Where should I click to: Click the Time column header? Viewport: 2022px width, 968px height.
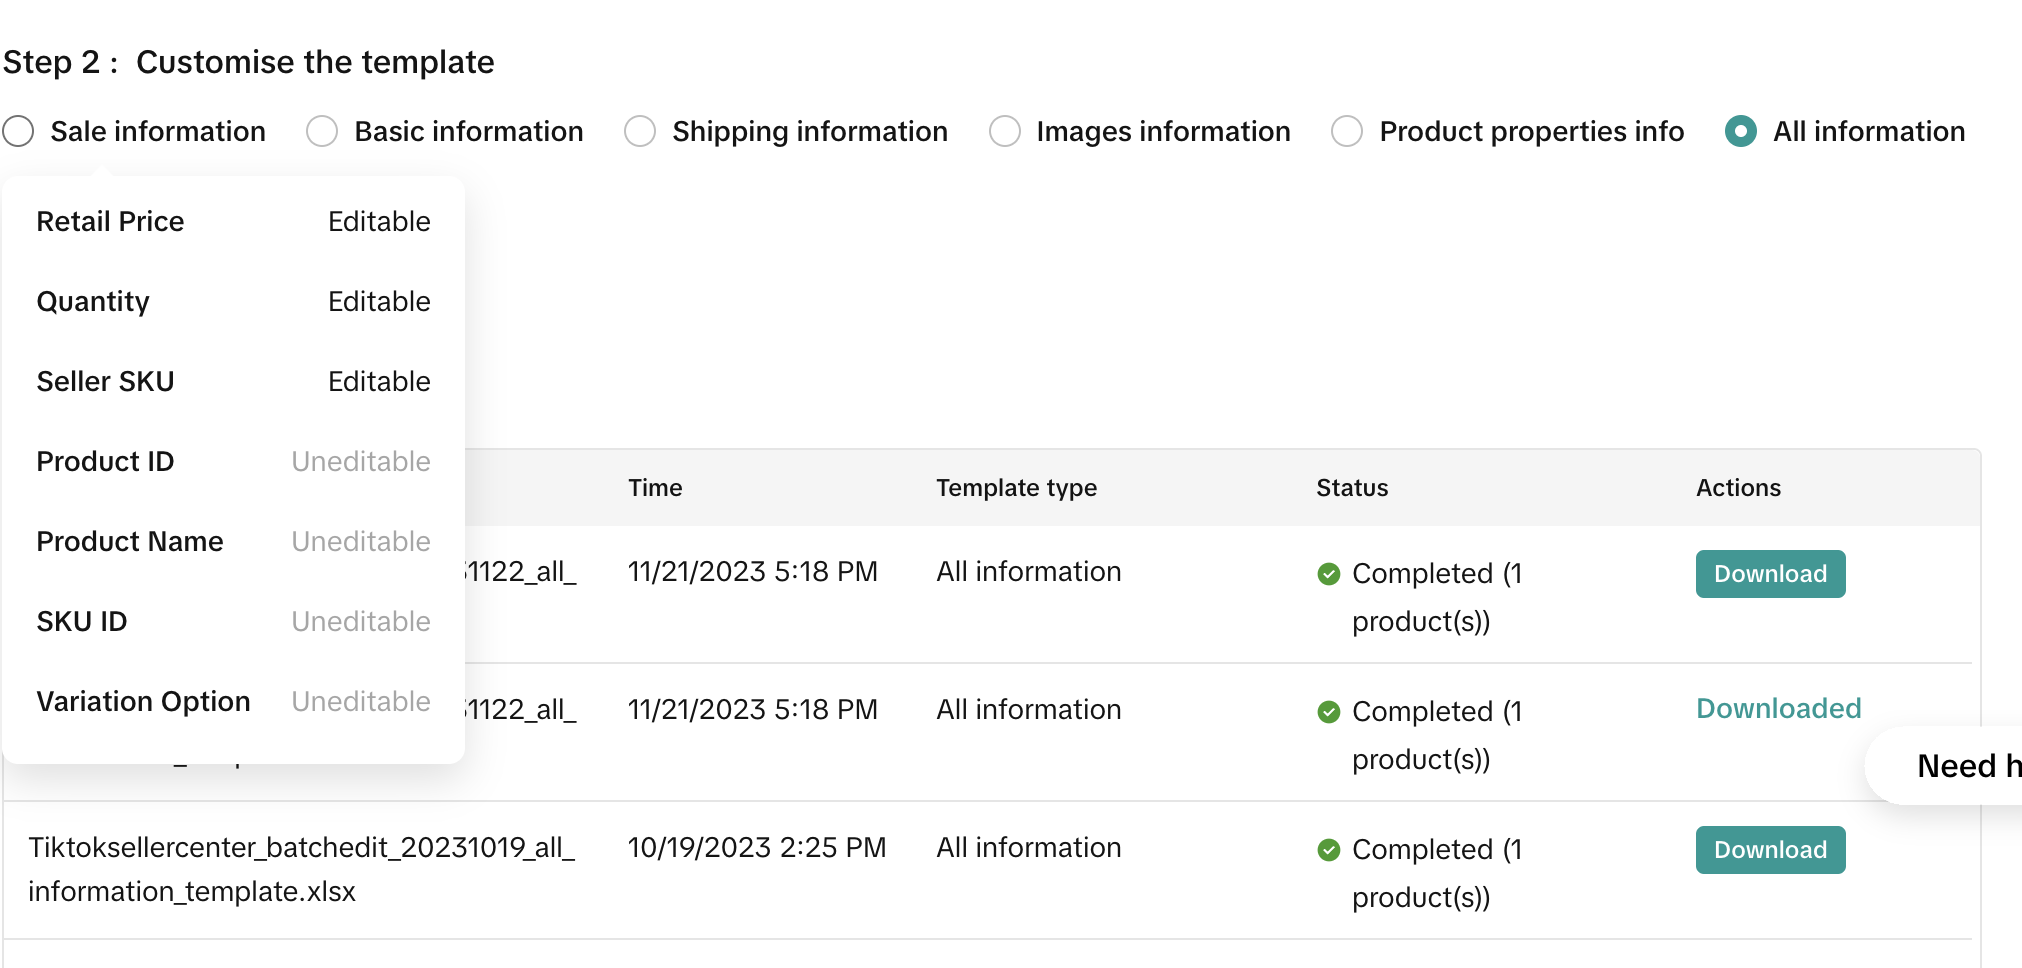pos(655,488)
